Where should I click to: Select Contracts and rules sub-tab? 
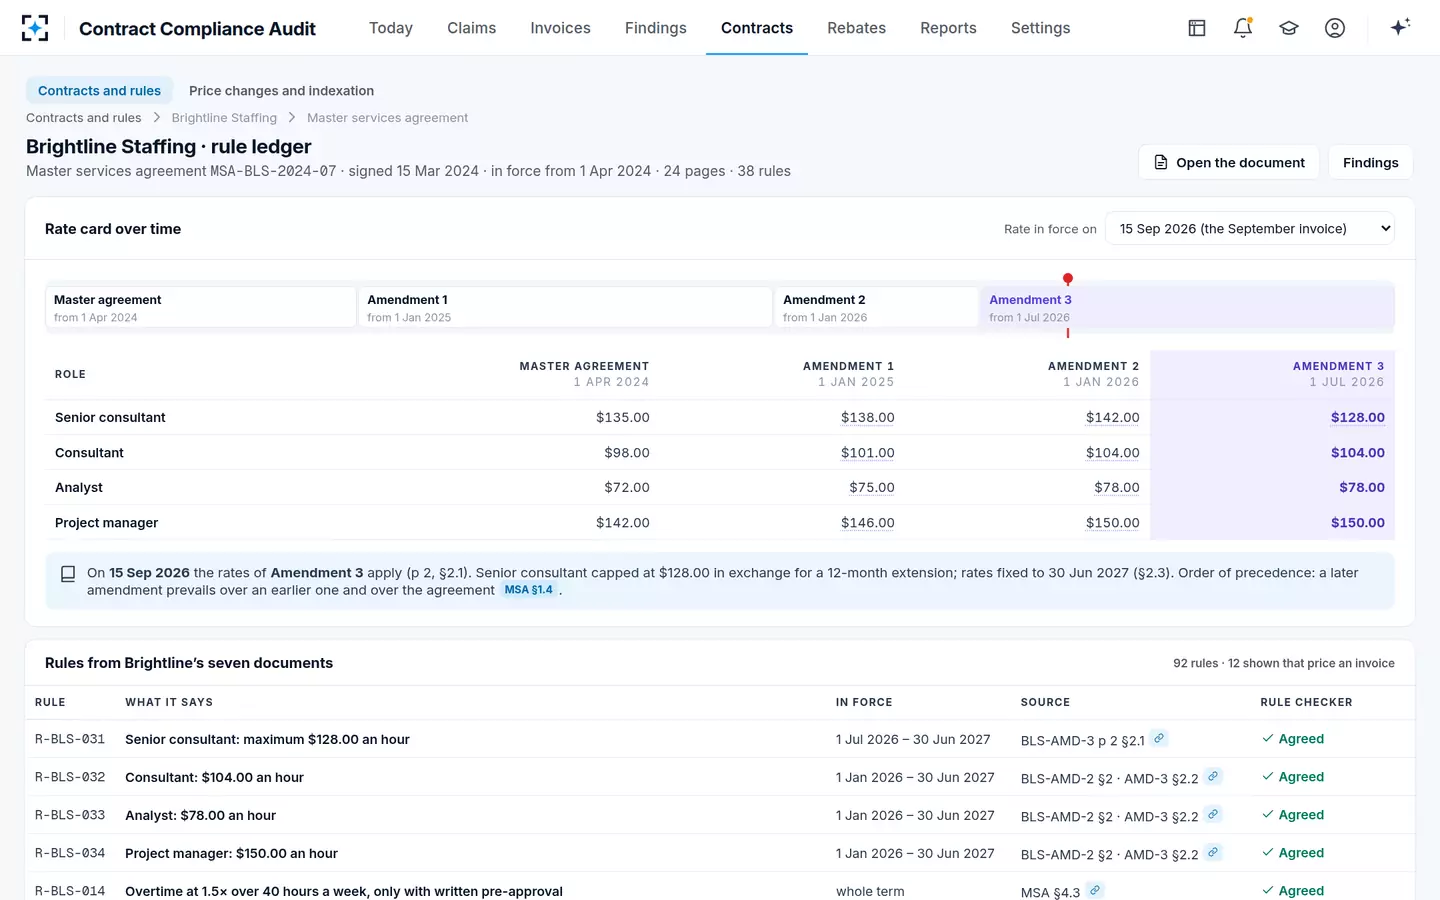tap(99, 91)
